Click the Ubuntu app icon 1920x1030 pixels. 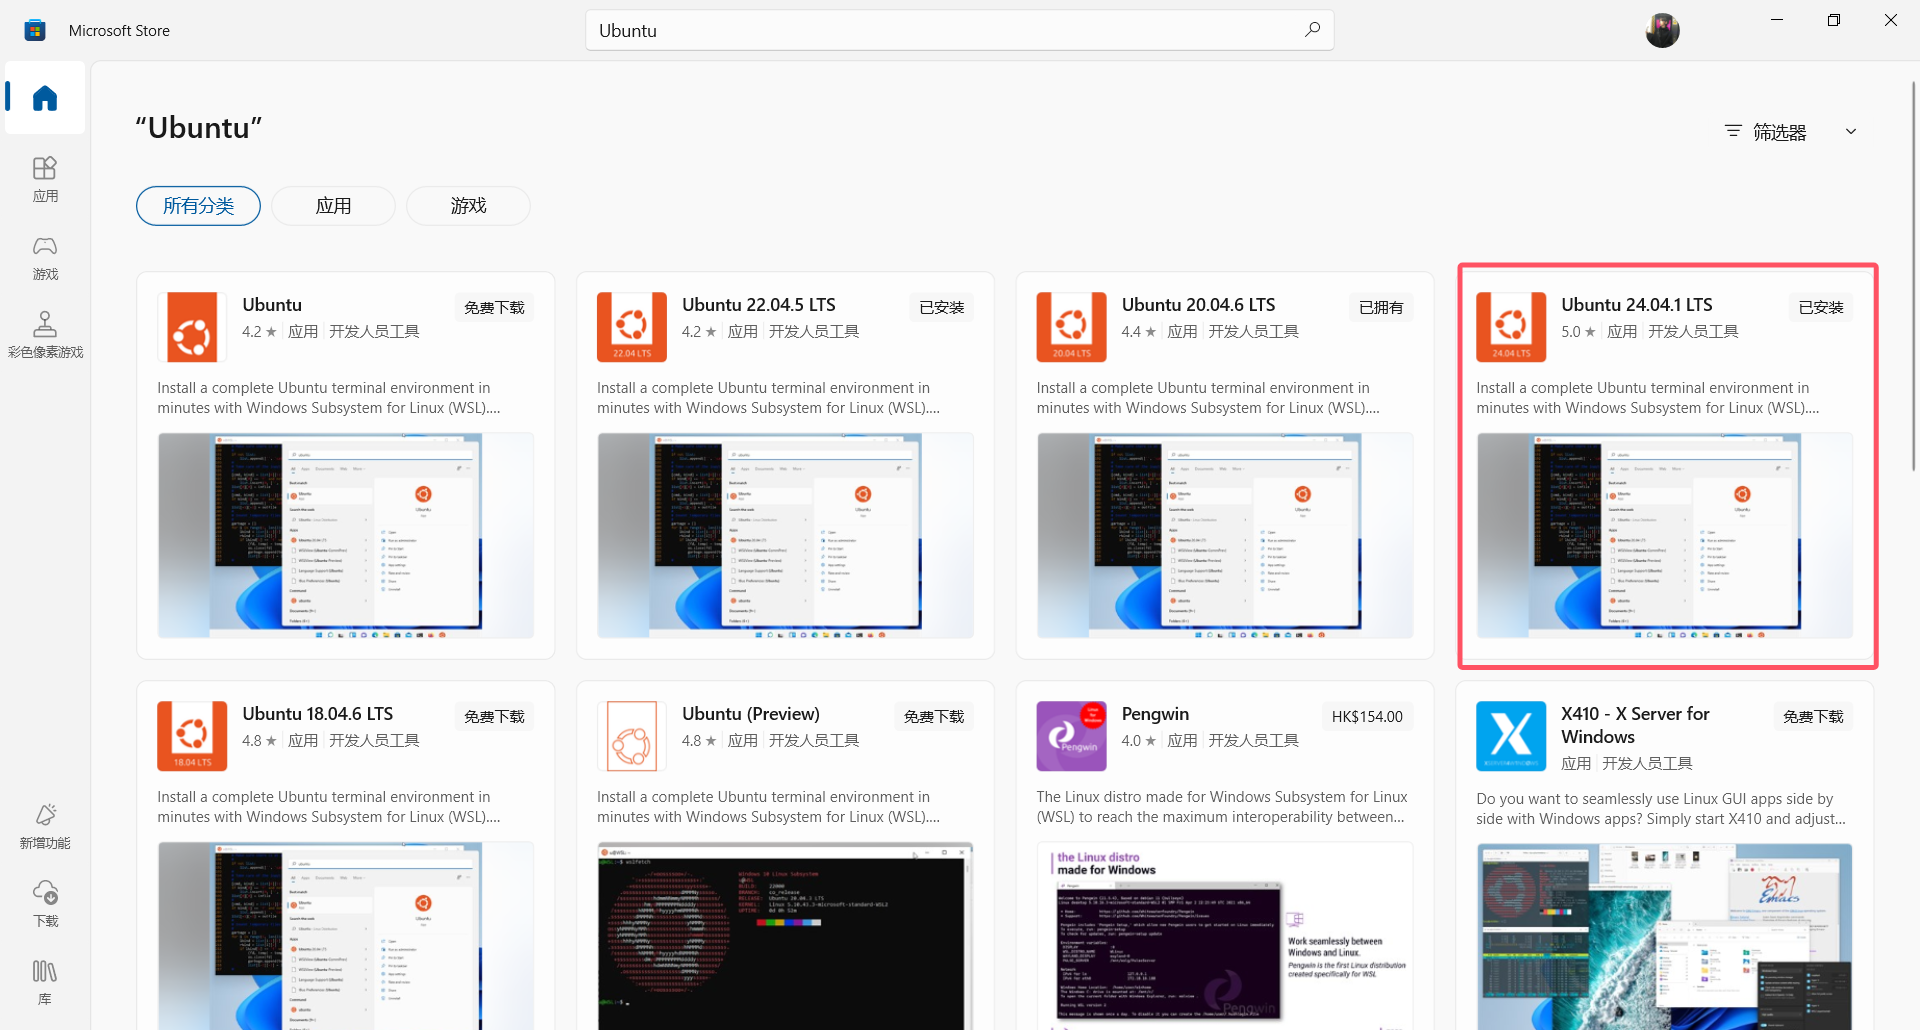(192, 327)
